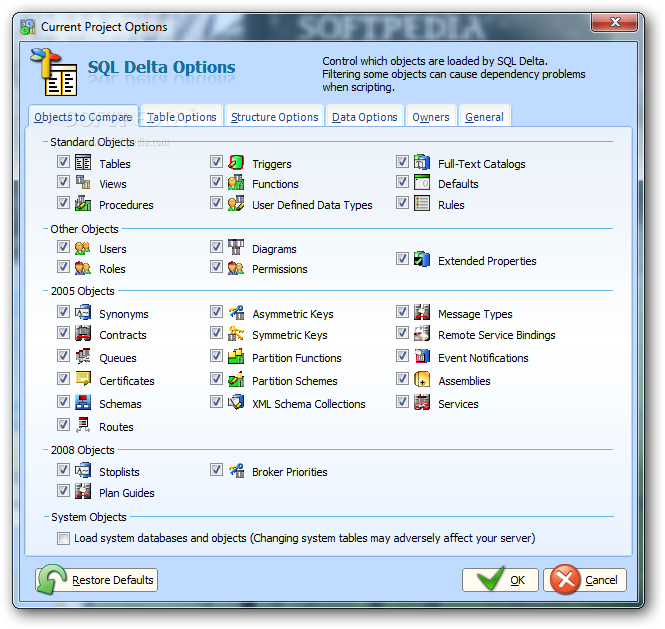This screenshot has width=665, height=629.
Task: Toggle the Rules checkbox
Action: click(402, 203)
